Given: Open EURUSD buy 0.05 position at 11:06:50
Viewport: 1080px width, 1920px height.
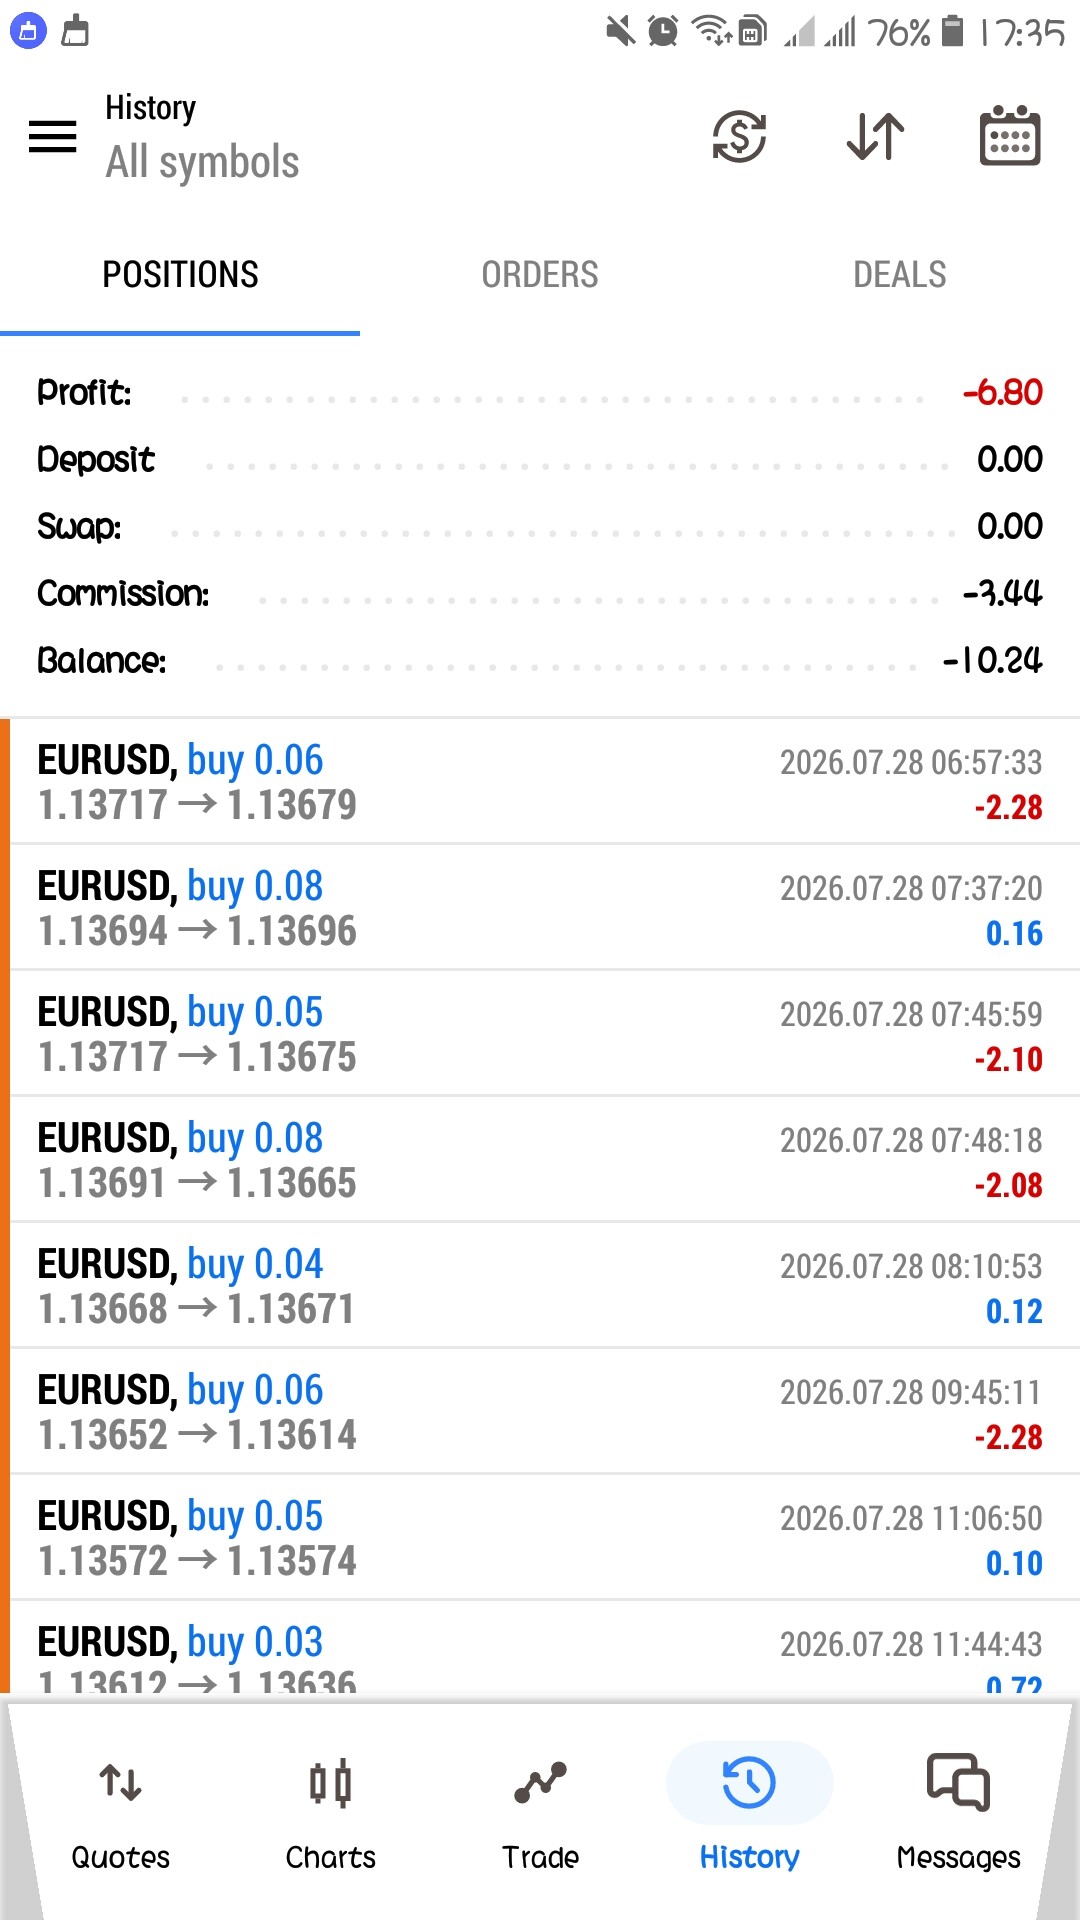Looking at the screenshot, I should pos(540,1537).
